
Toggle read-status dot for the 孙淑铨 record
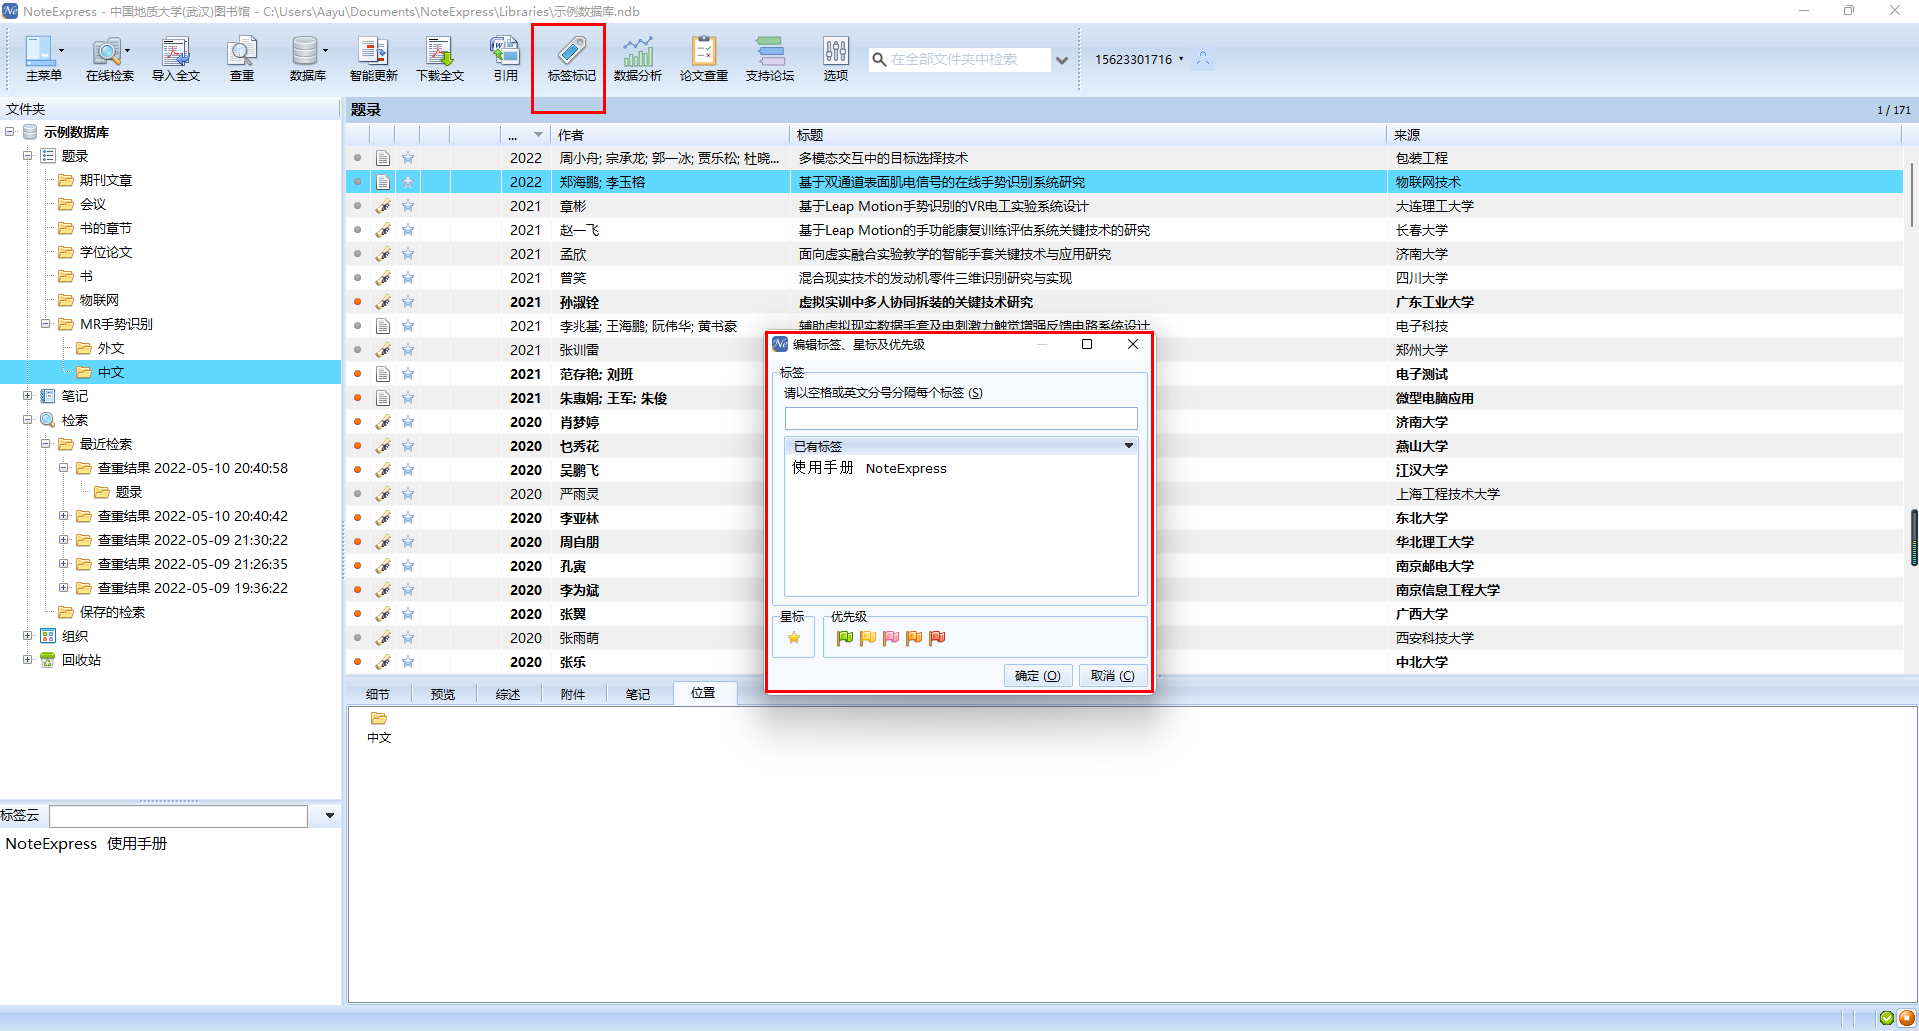(x=358, y=302)
